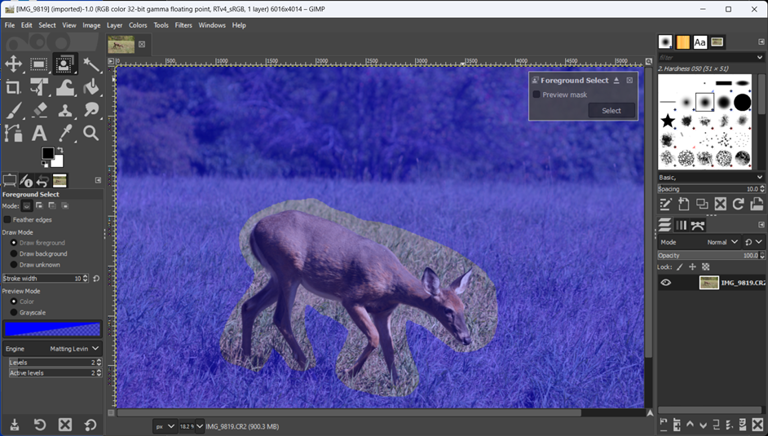Toggle lock pixels brush icon
This screenshot has height=436, width=768.
pyautogui.click(x=680, y=267)
